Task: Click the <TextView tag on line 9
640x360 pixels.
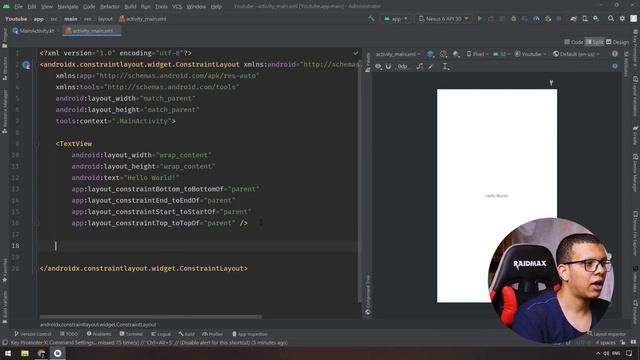Action: tap(74, 144)
